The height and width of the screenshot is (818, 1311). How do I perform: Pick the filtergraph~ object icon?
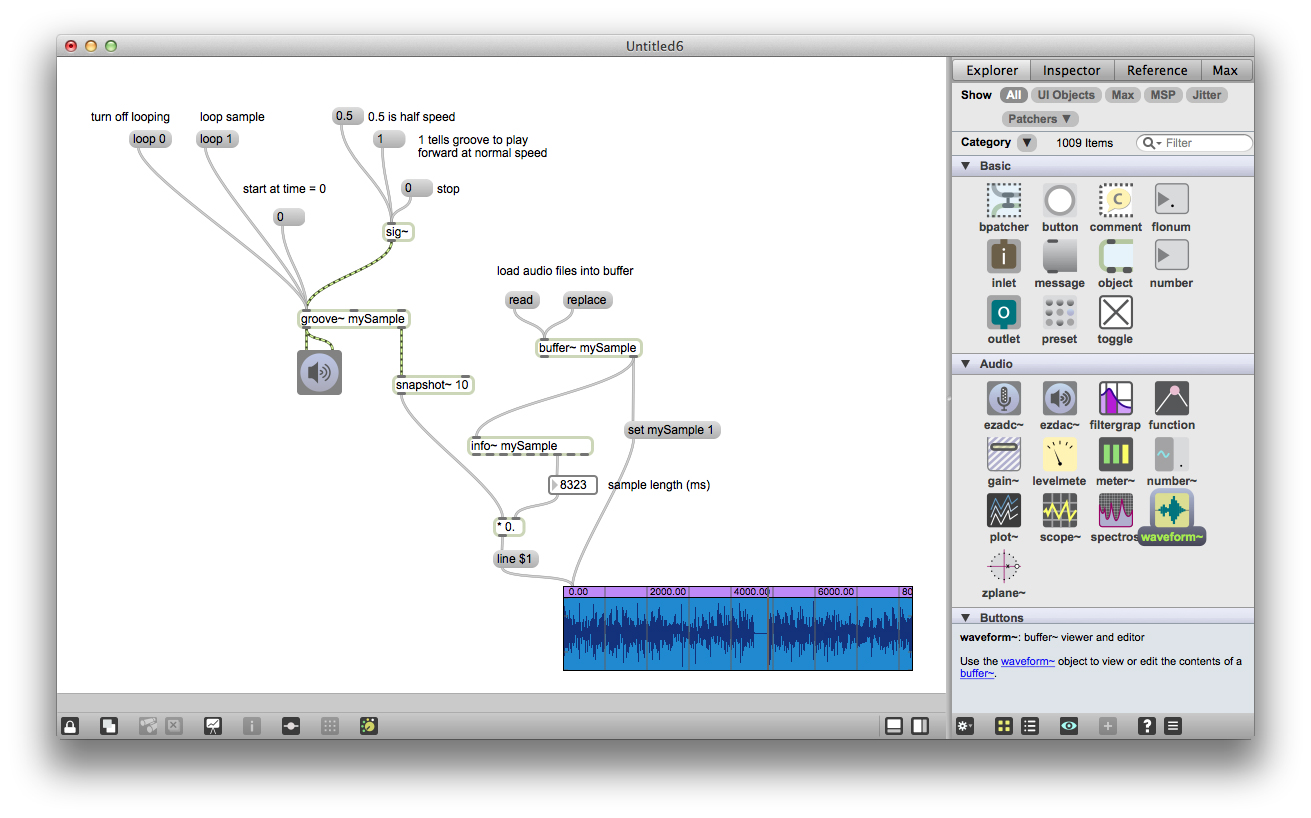pyautogui.click(x=1116, y=399)
